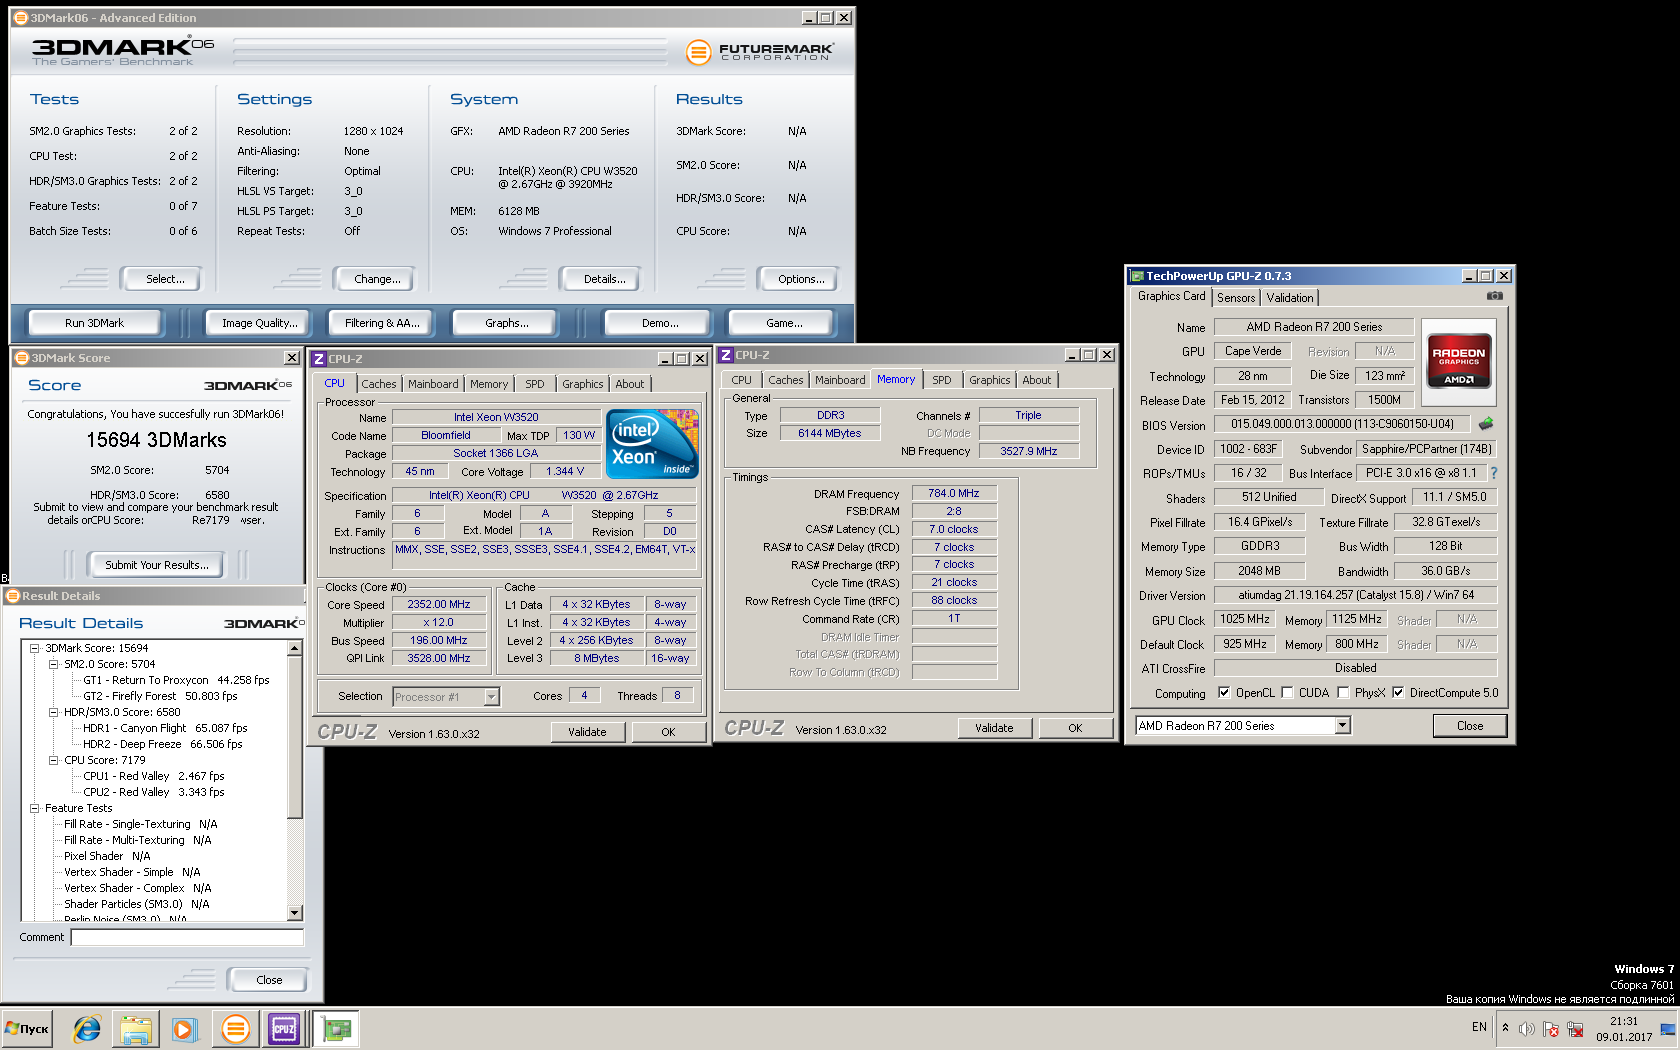Image resolution: width=1680 pixels, height=1050 pixels.
Task: Click Image Quality... button
Action: pyautogui.click(x=260, y=323)
